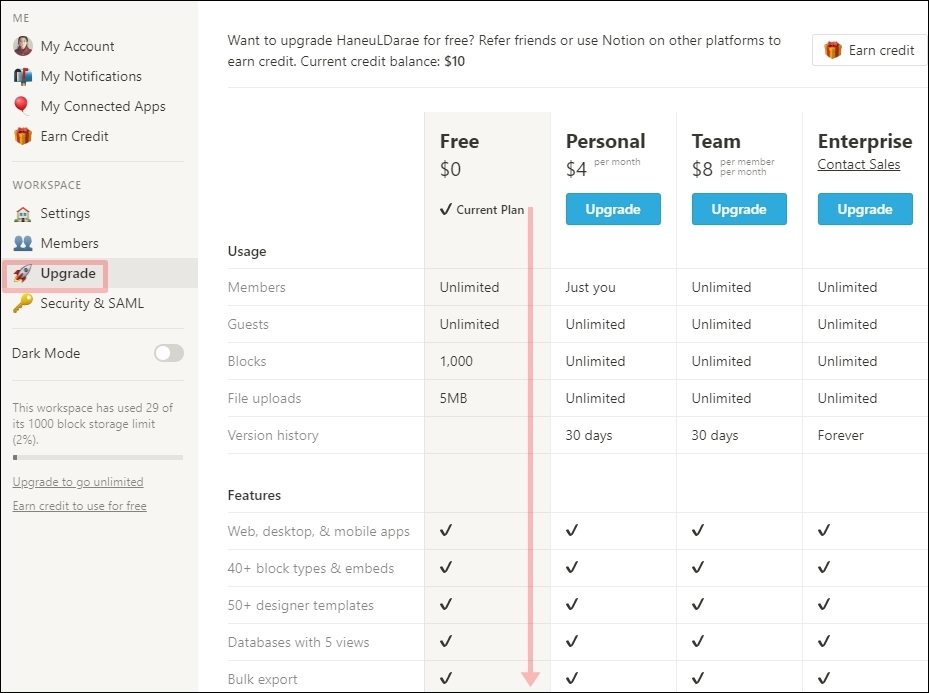Click the $0 Free price
The image size is (929, 693).
point(450,169)
